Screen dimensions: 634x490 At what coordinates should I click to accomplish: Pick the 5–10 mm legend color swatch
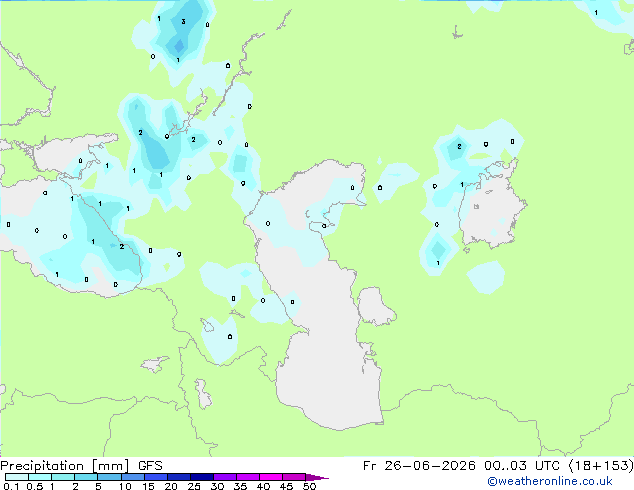pos(109,477)
